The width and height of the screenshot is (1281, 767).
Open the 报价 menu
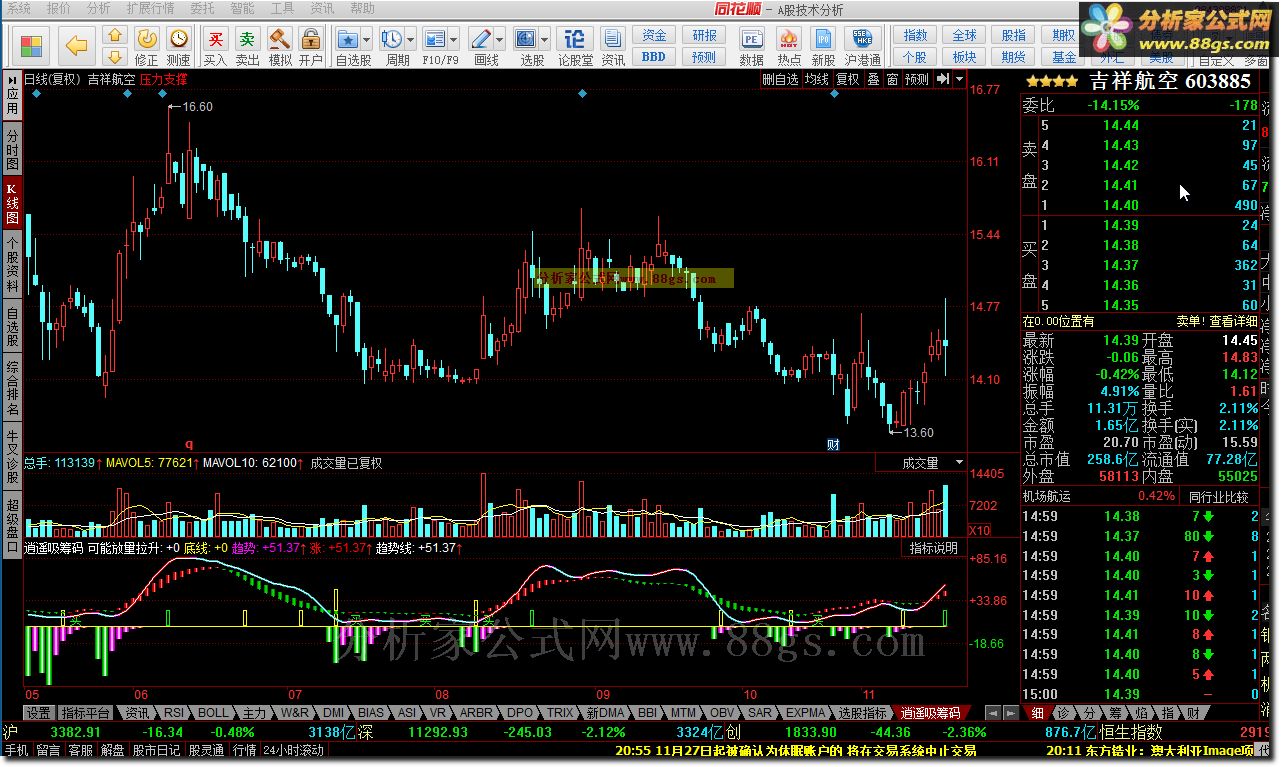pos(59,8)
